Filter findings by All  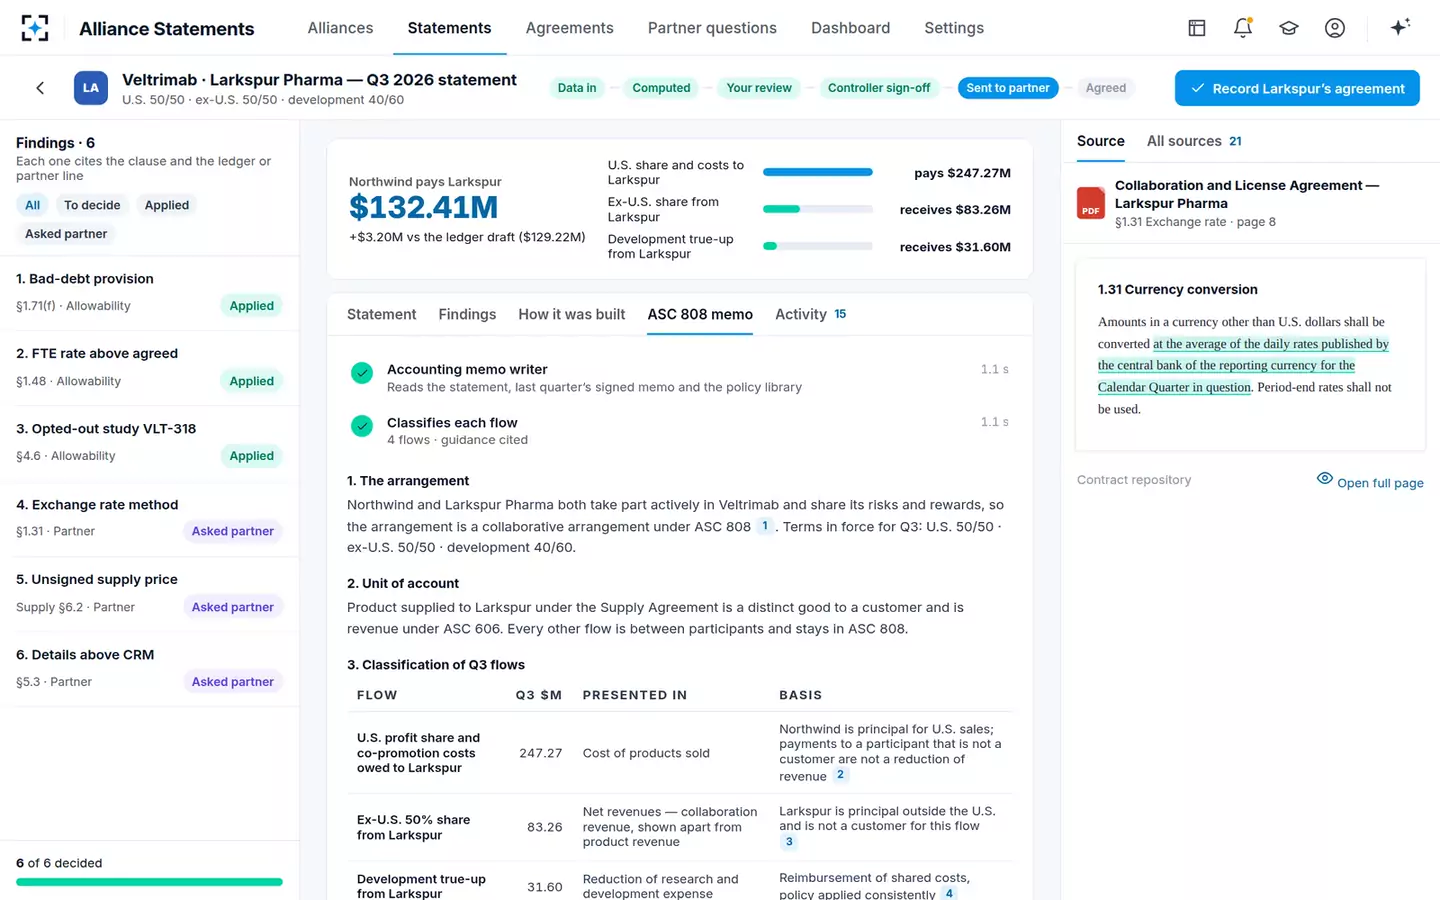[x=33, y=205]
